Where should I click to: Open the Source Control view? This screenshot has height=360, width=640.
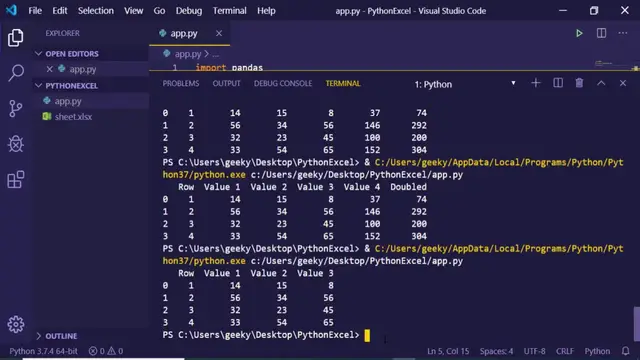click(16, 109)
